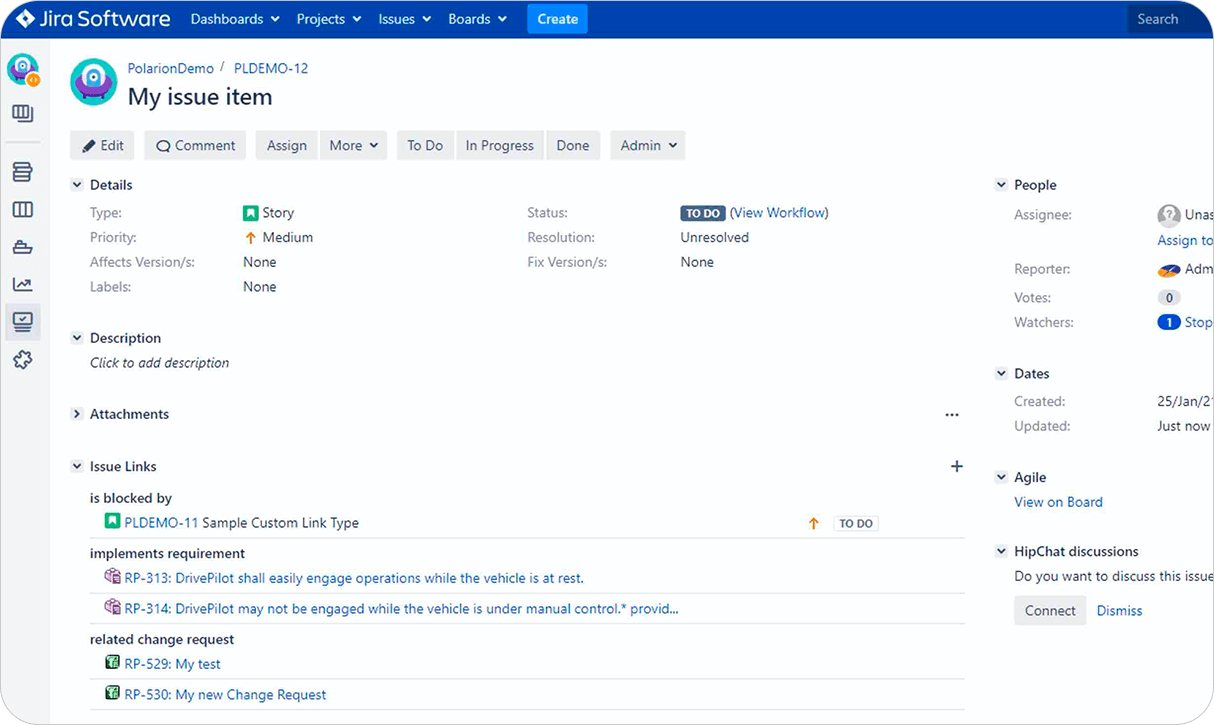Open the Projects menu

pos(327,19)
